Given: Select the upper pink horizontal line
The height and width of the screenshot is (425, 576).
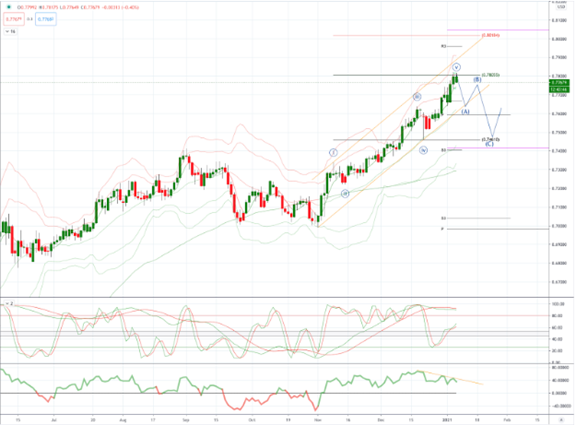Looking at the screenshot, I should [498, 30].
